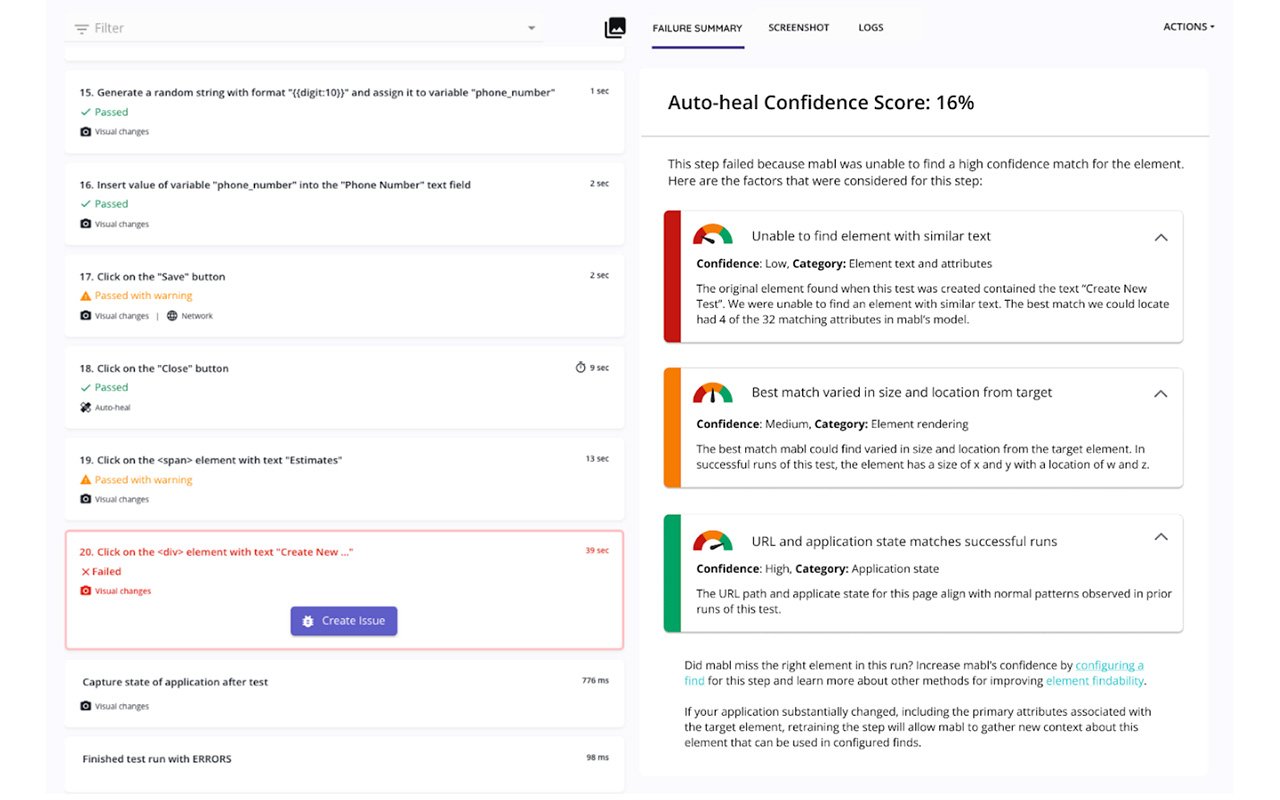Click the stopwatch icon on step 18
1280x800 pixels.
click(x=580, y=368)
